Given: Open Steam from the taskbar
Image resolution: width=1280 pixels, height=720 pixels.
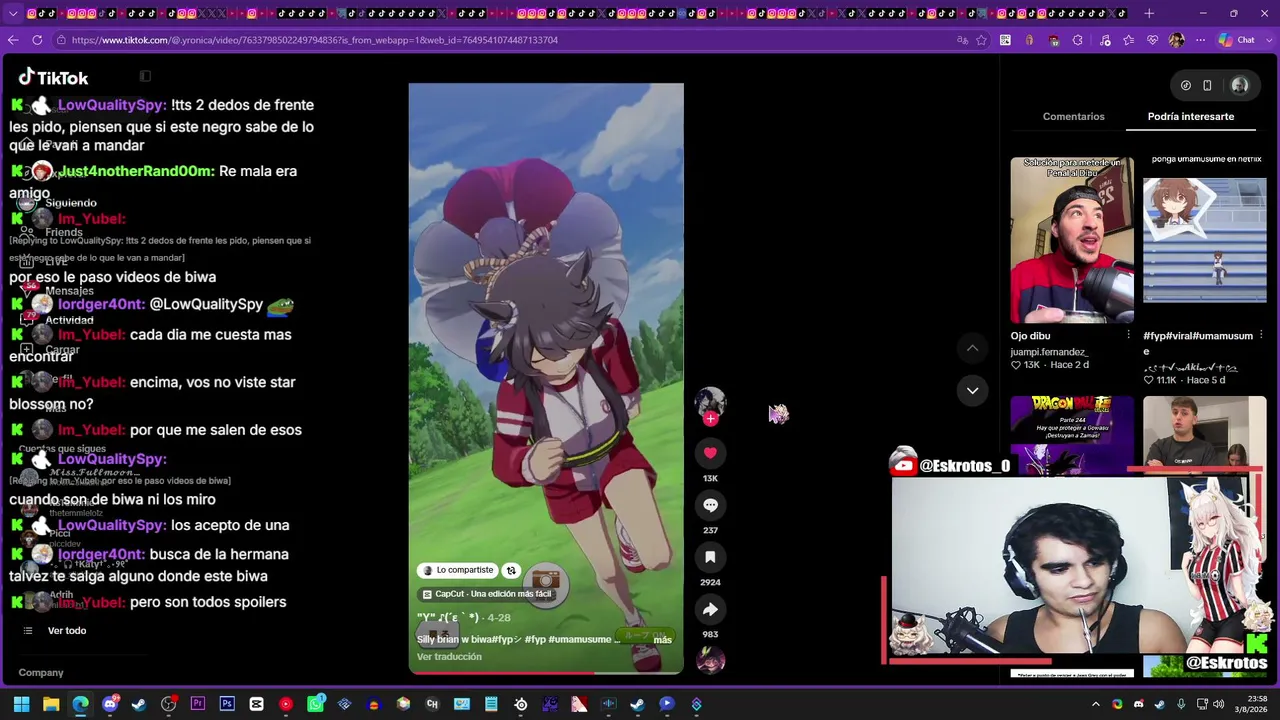Looking at the screenshot, I should 139,704.
